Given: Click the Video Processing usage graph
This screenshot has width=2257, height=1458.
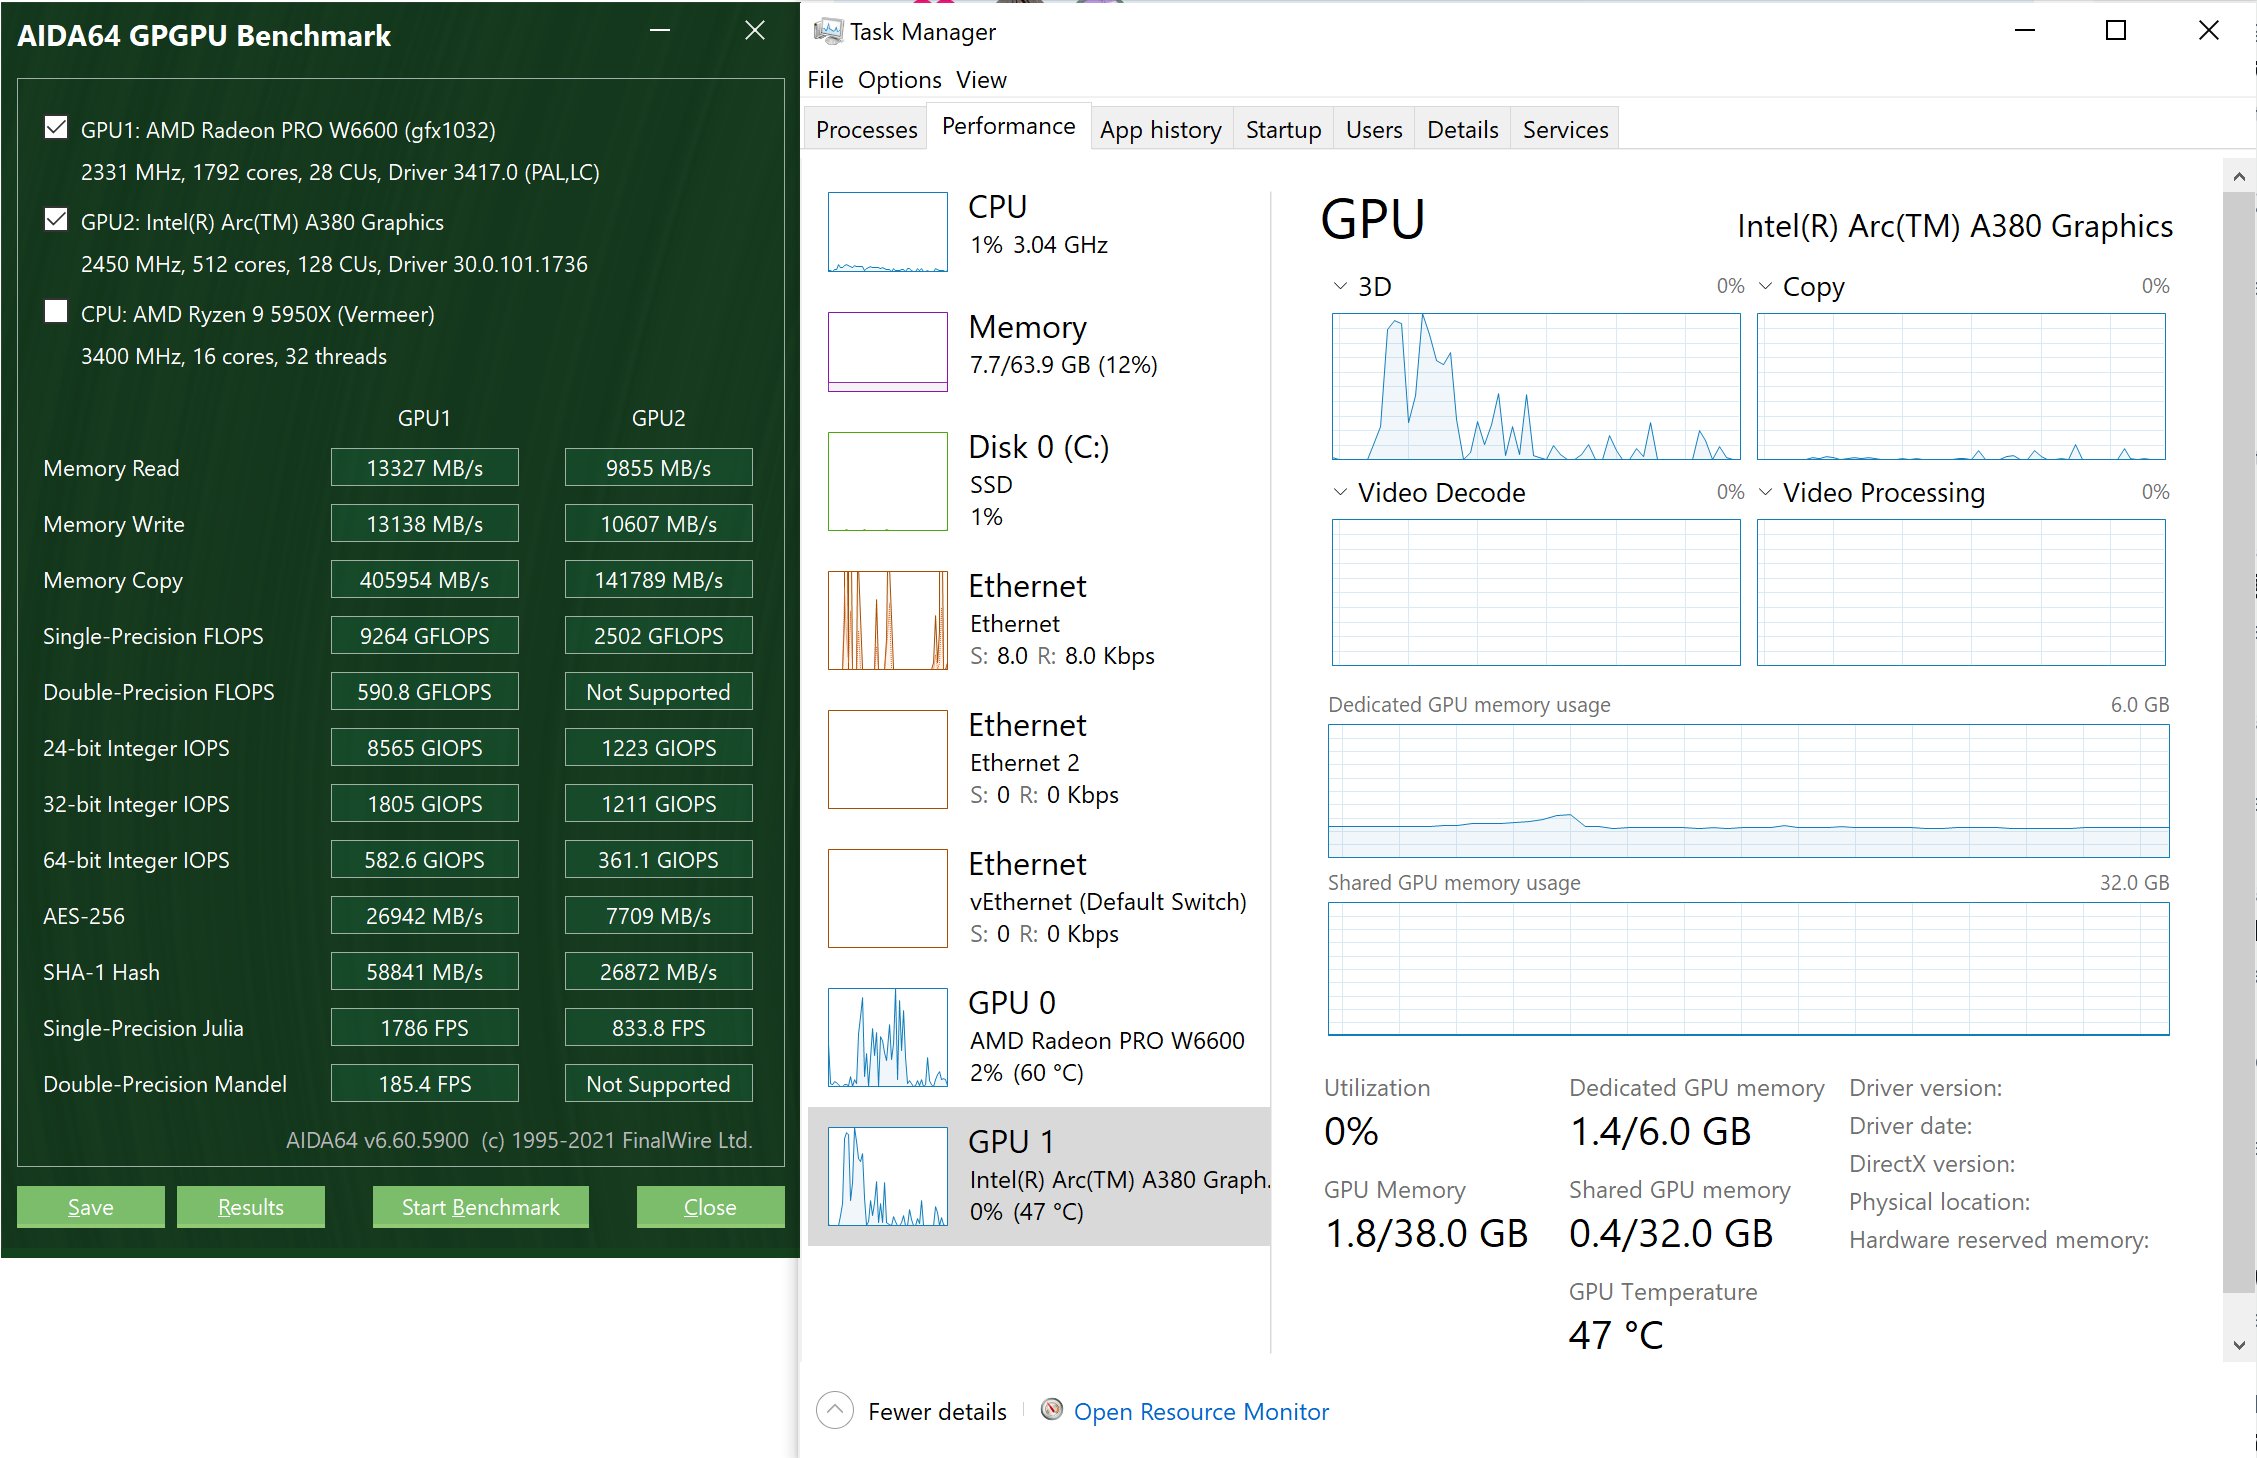Looking at the screenshot, I should click(x=1961, y=592).
